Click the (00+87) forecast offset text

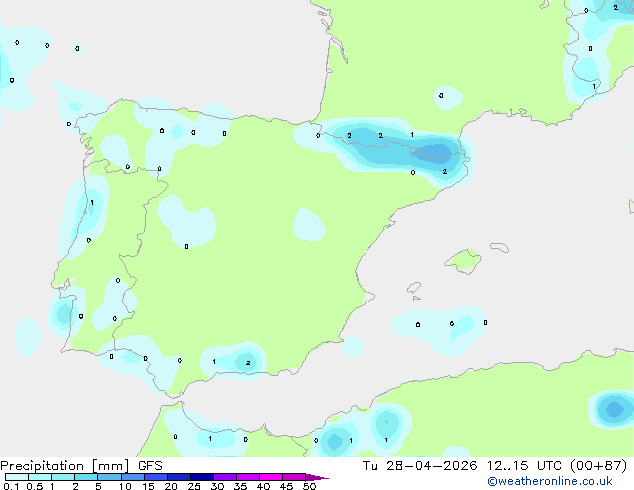(598, 466)
